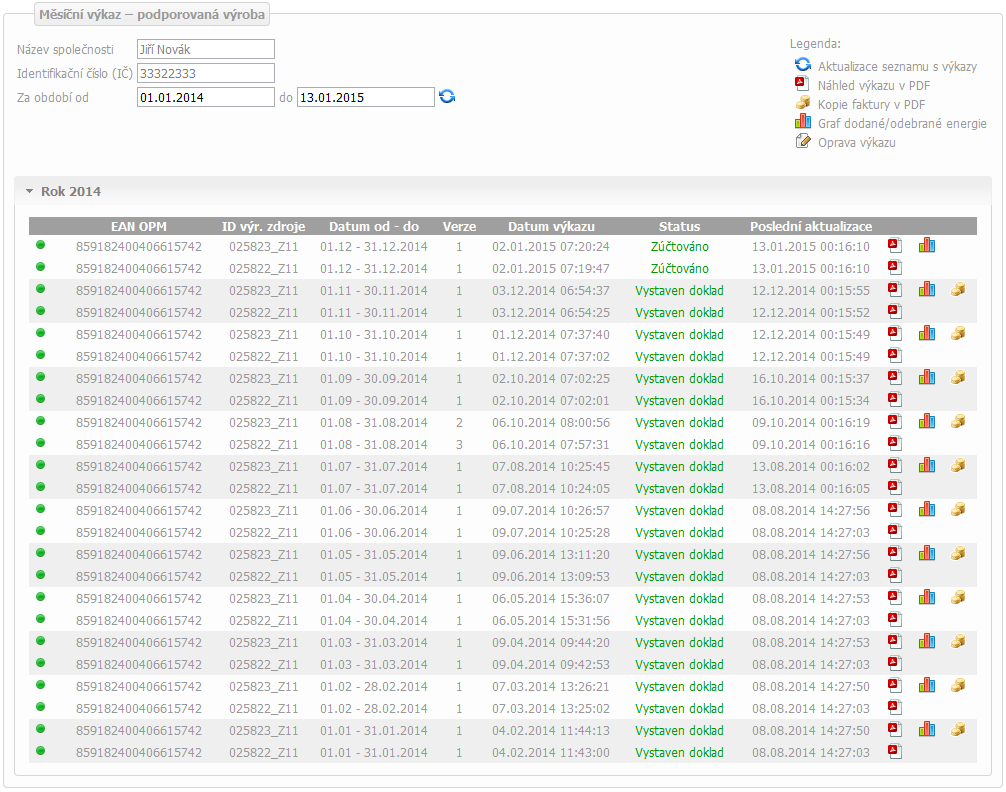Open invoice copy for 025823_Z11 November 2014 row

click(x=958, y=289)
